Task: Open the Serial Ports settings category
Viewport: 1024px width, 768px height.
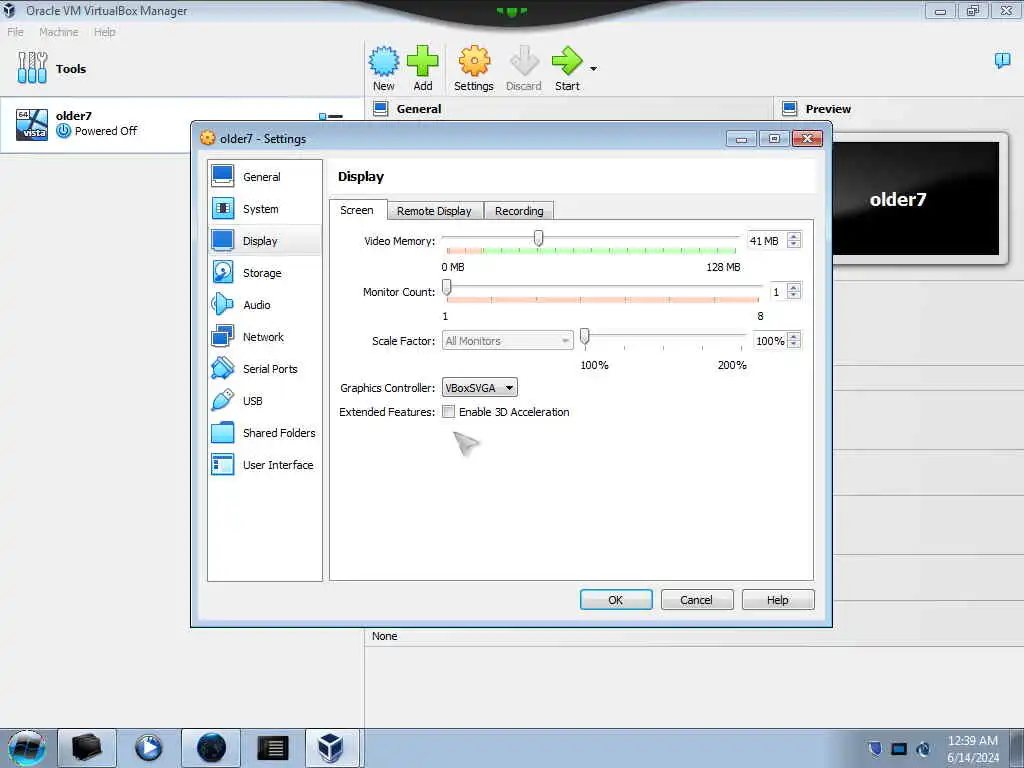Action: tap(264, 368)
